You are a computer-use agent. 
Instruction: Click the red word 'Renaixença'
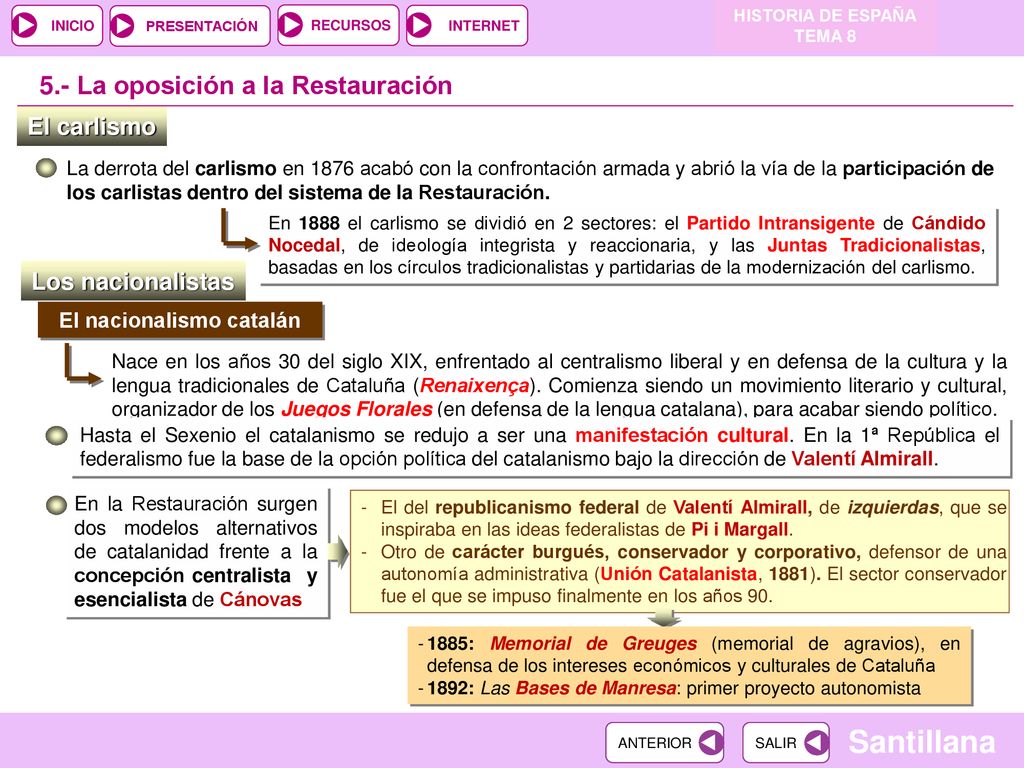click(x=475, y=386)
